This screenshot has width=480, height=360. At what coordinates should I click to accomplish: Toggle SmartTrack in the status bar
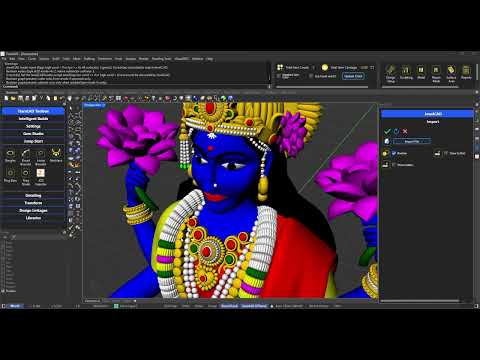pyautogui.click(x=229, y=306)
